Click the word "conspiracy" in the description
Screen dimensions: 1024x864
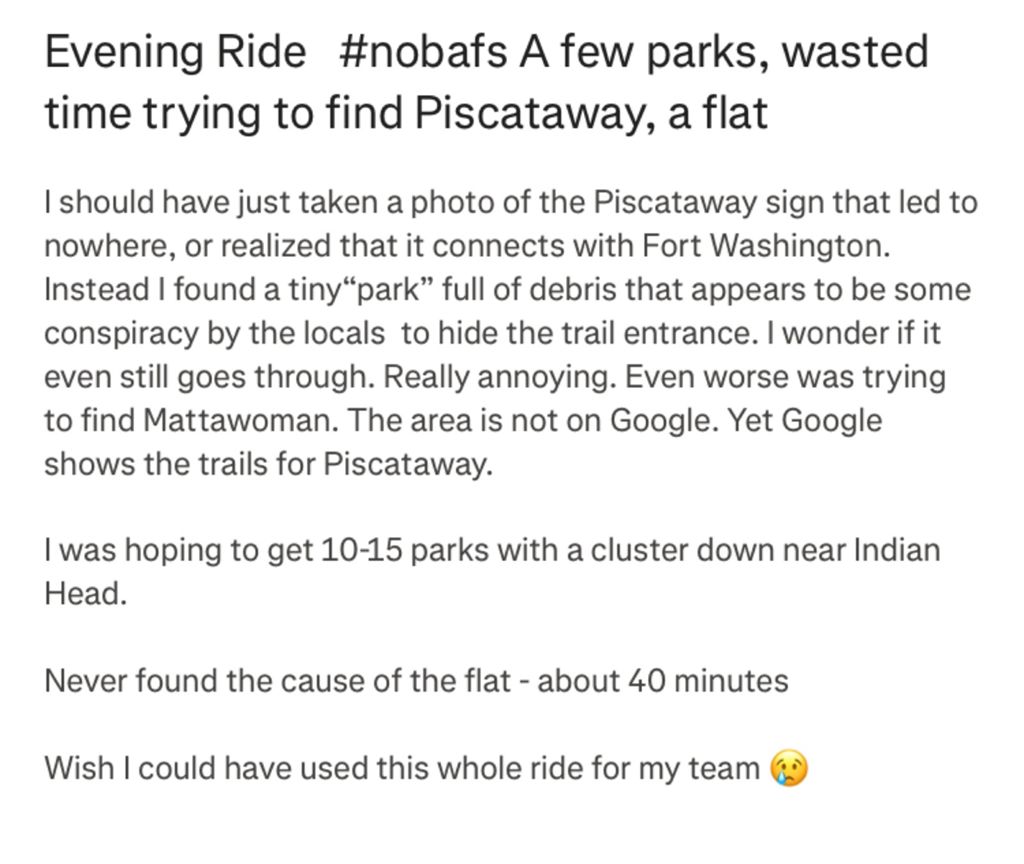(121, 334)
